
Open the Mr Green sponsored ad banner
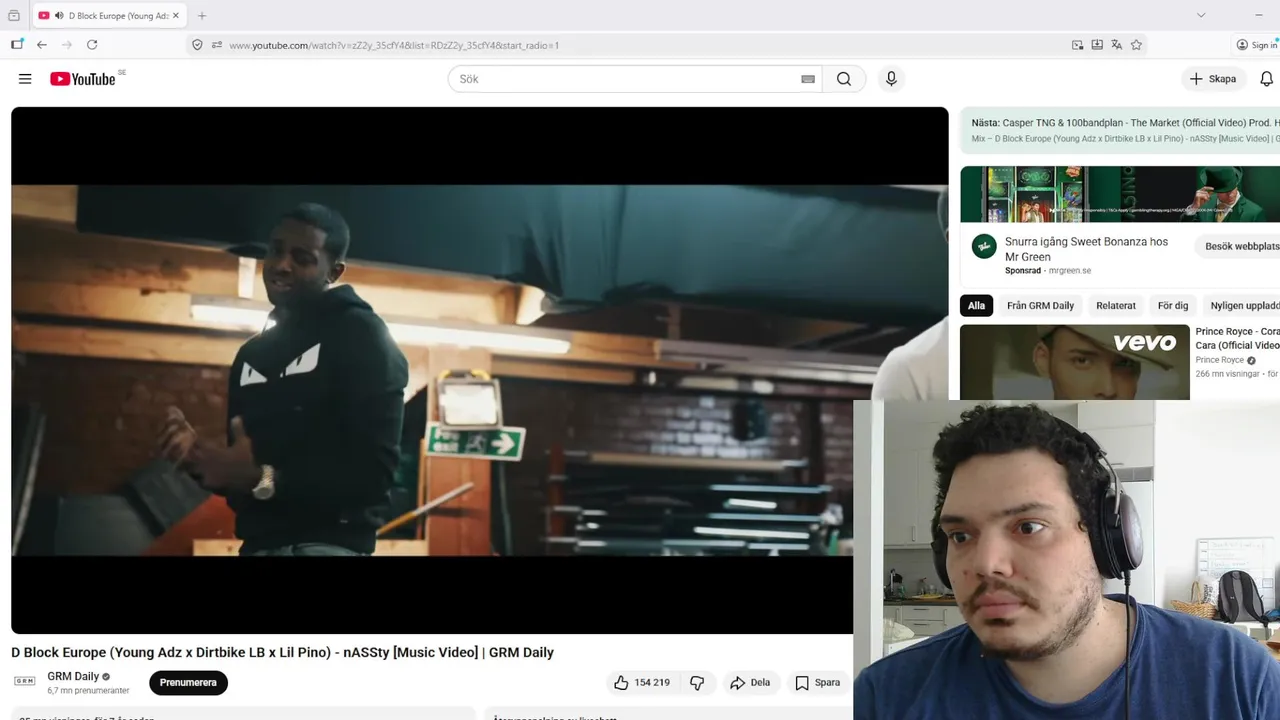click(x=1120, y=194)
